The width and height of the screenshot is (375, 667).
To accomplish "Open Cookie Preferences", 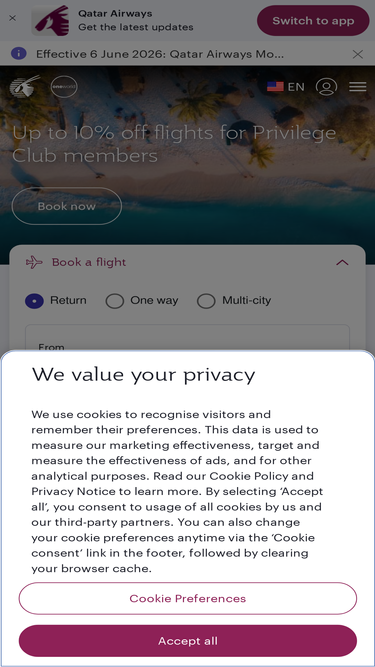I will 188,598.
